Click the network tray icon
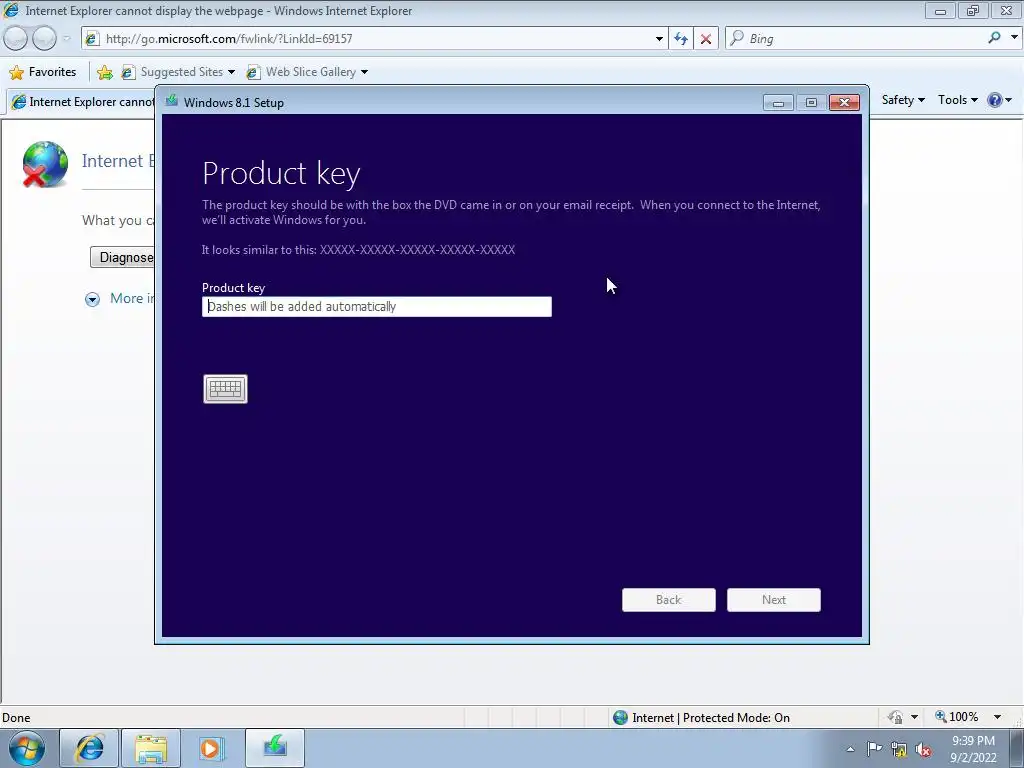This screenshot has height=768, width=1024. click(x=899, y=750)
